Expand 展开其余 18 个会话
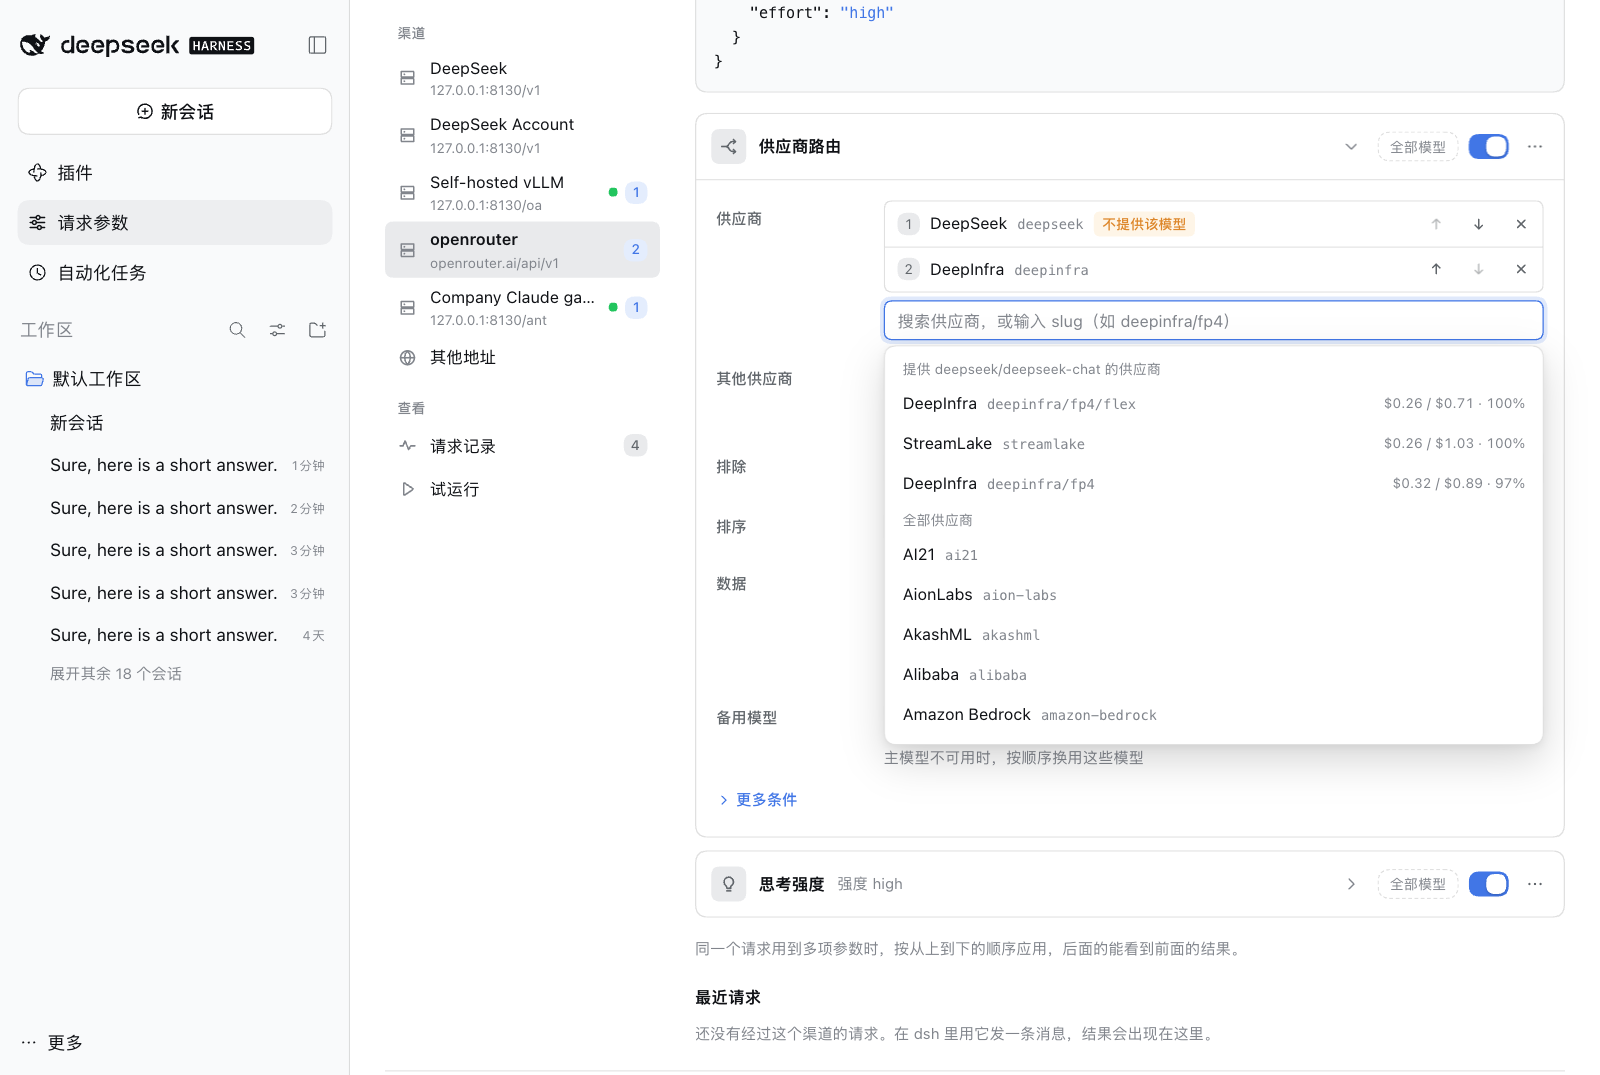This screenshot has height=1075, width=1600. click(x=116, y=674)
